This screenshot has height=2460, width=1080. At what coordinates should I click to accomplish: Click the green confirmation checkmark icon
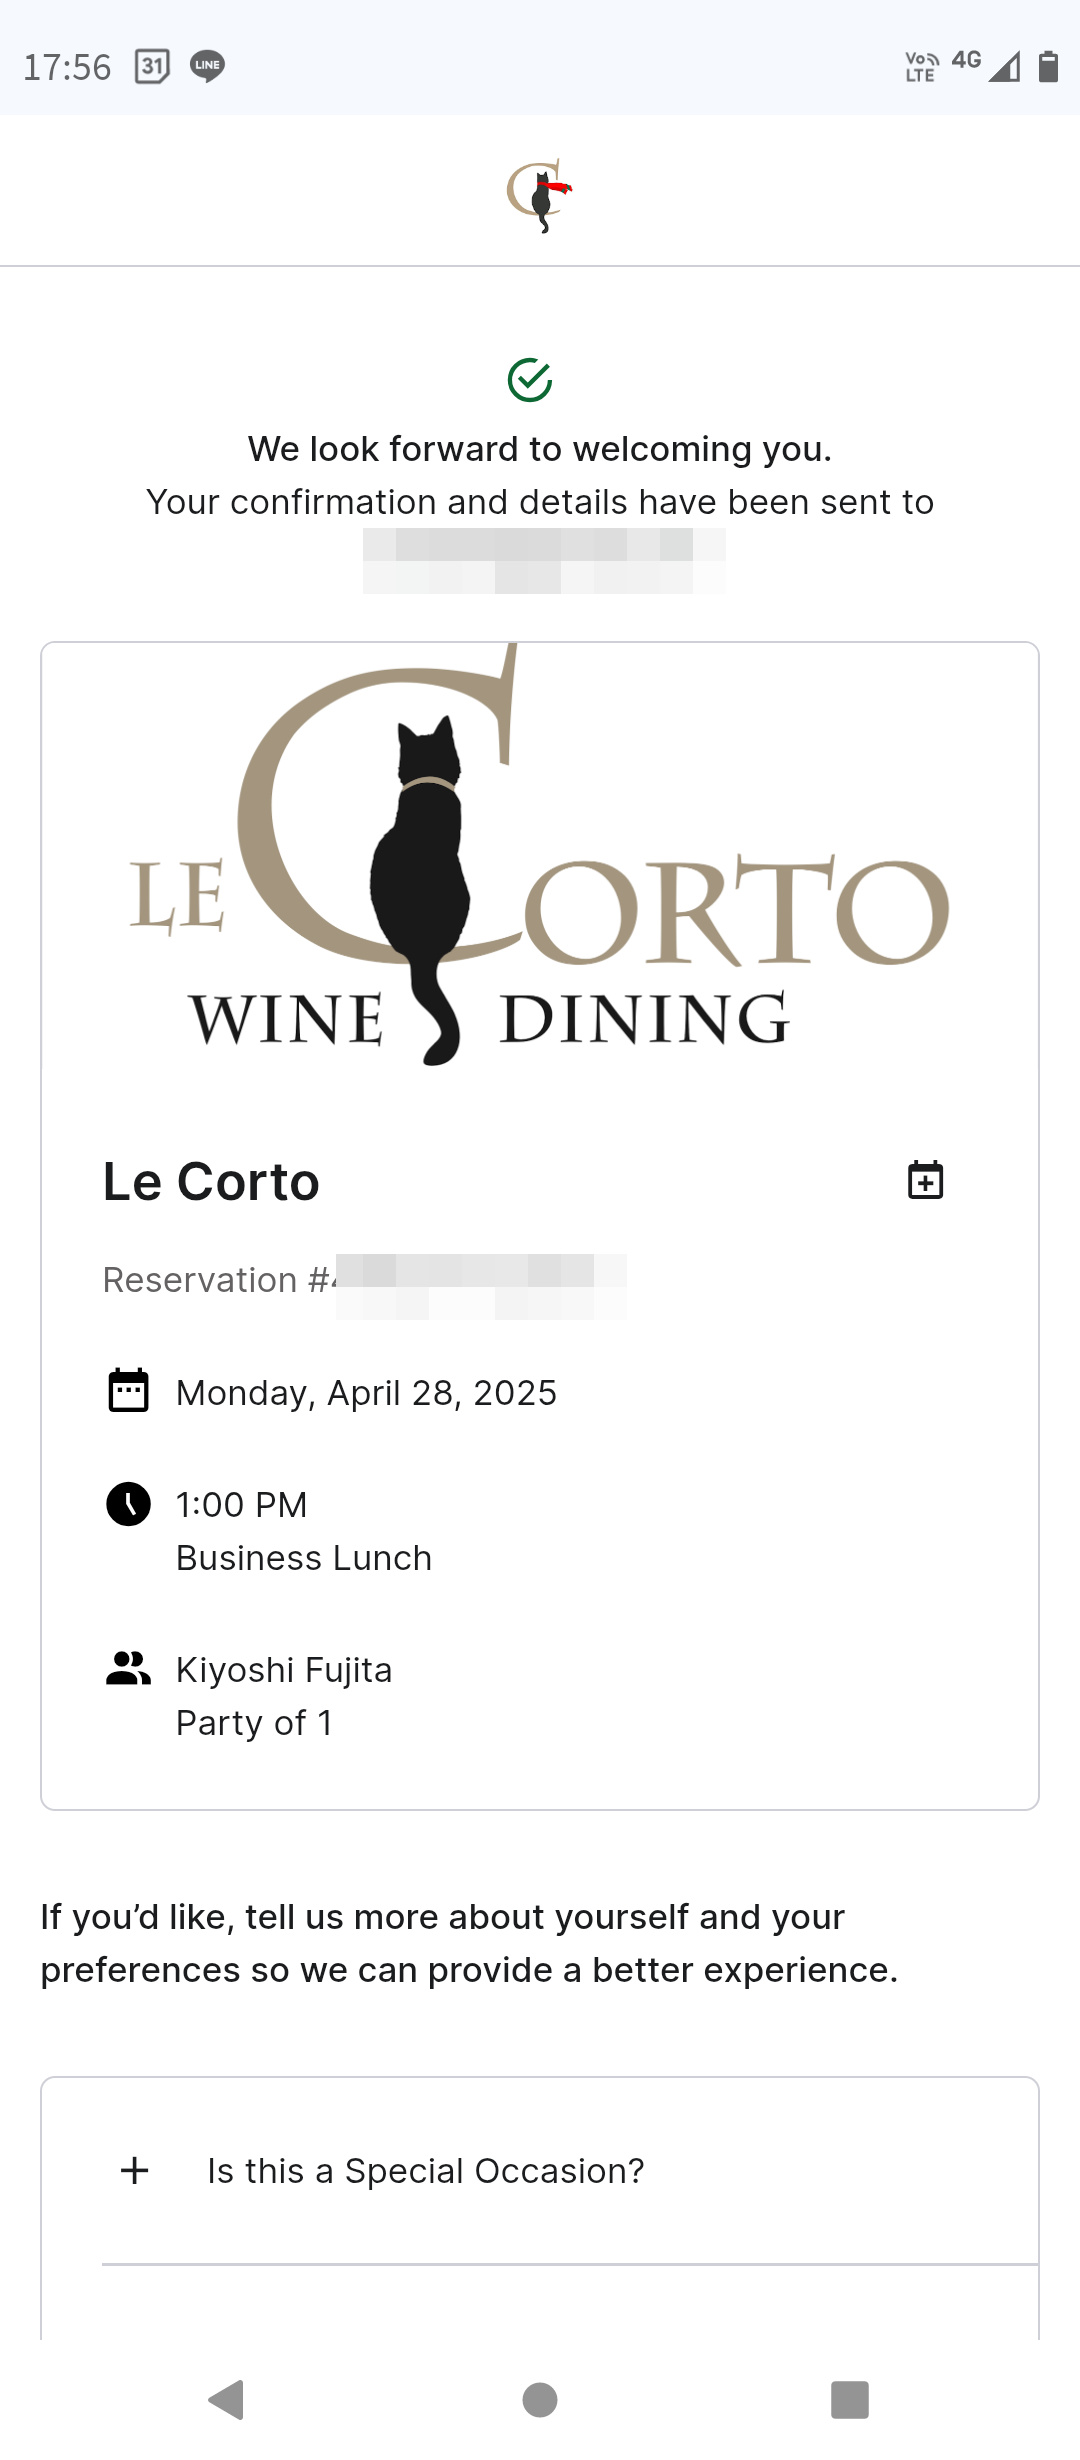(x=530, y=380)
